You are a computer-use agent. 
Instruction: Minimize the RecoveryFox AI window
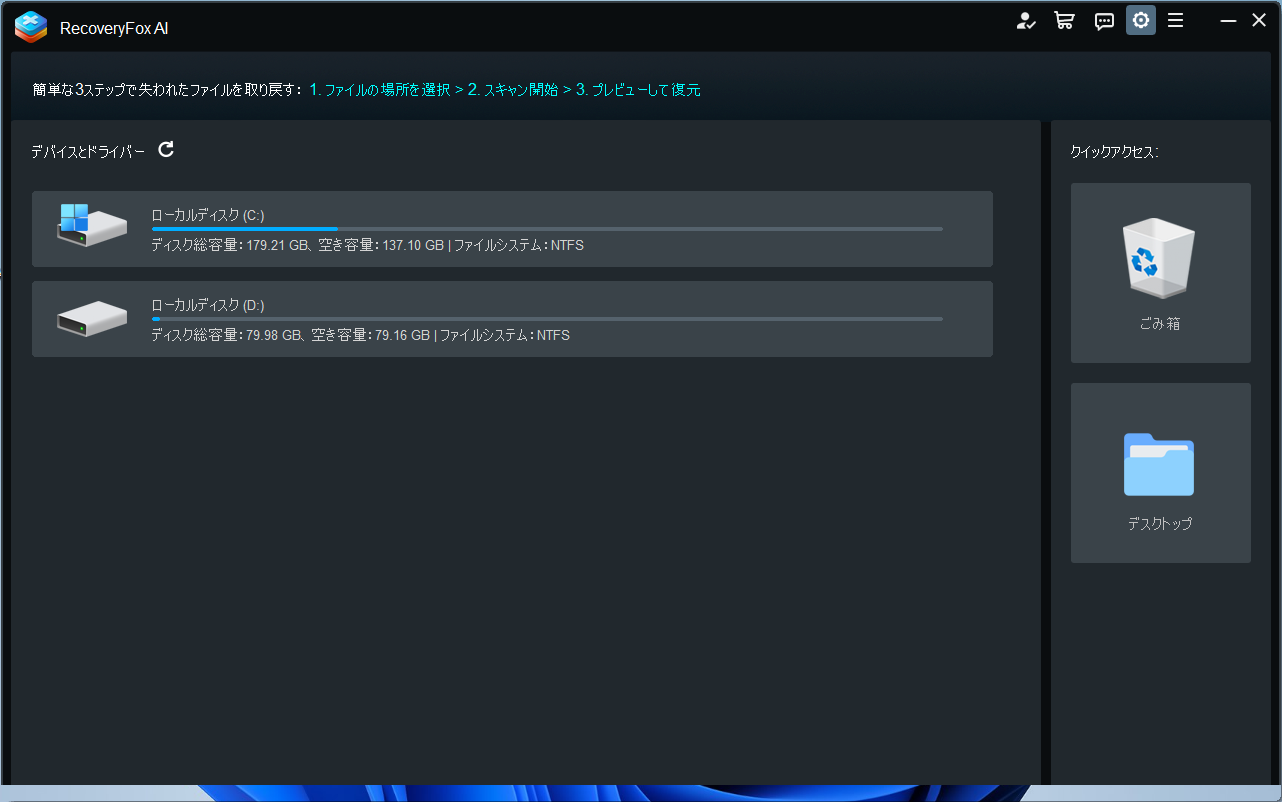[1229, 21]
